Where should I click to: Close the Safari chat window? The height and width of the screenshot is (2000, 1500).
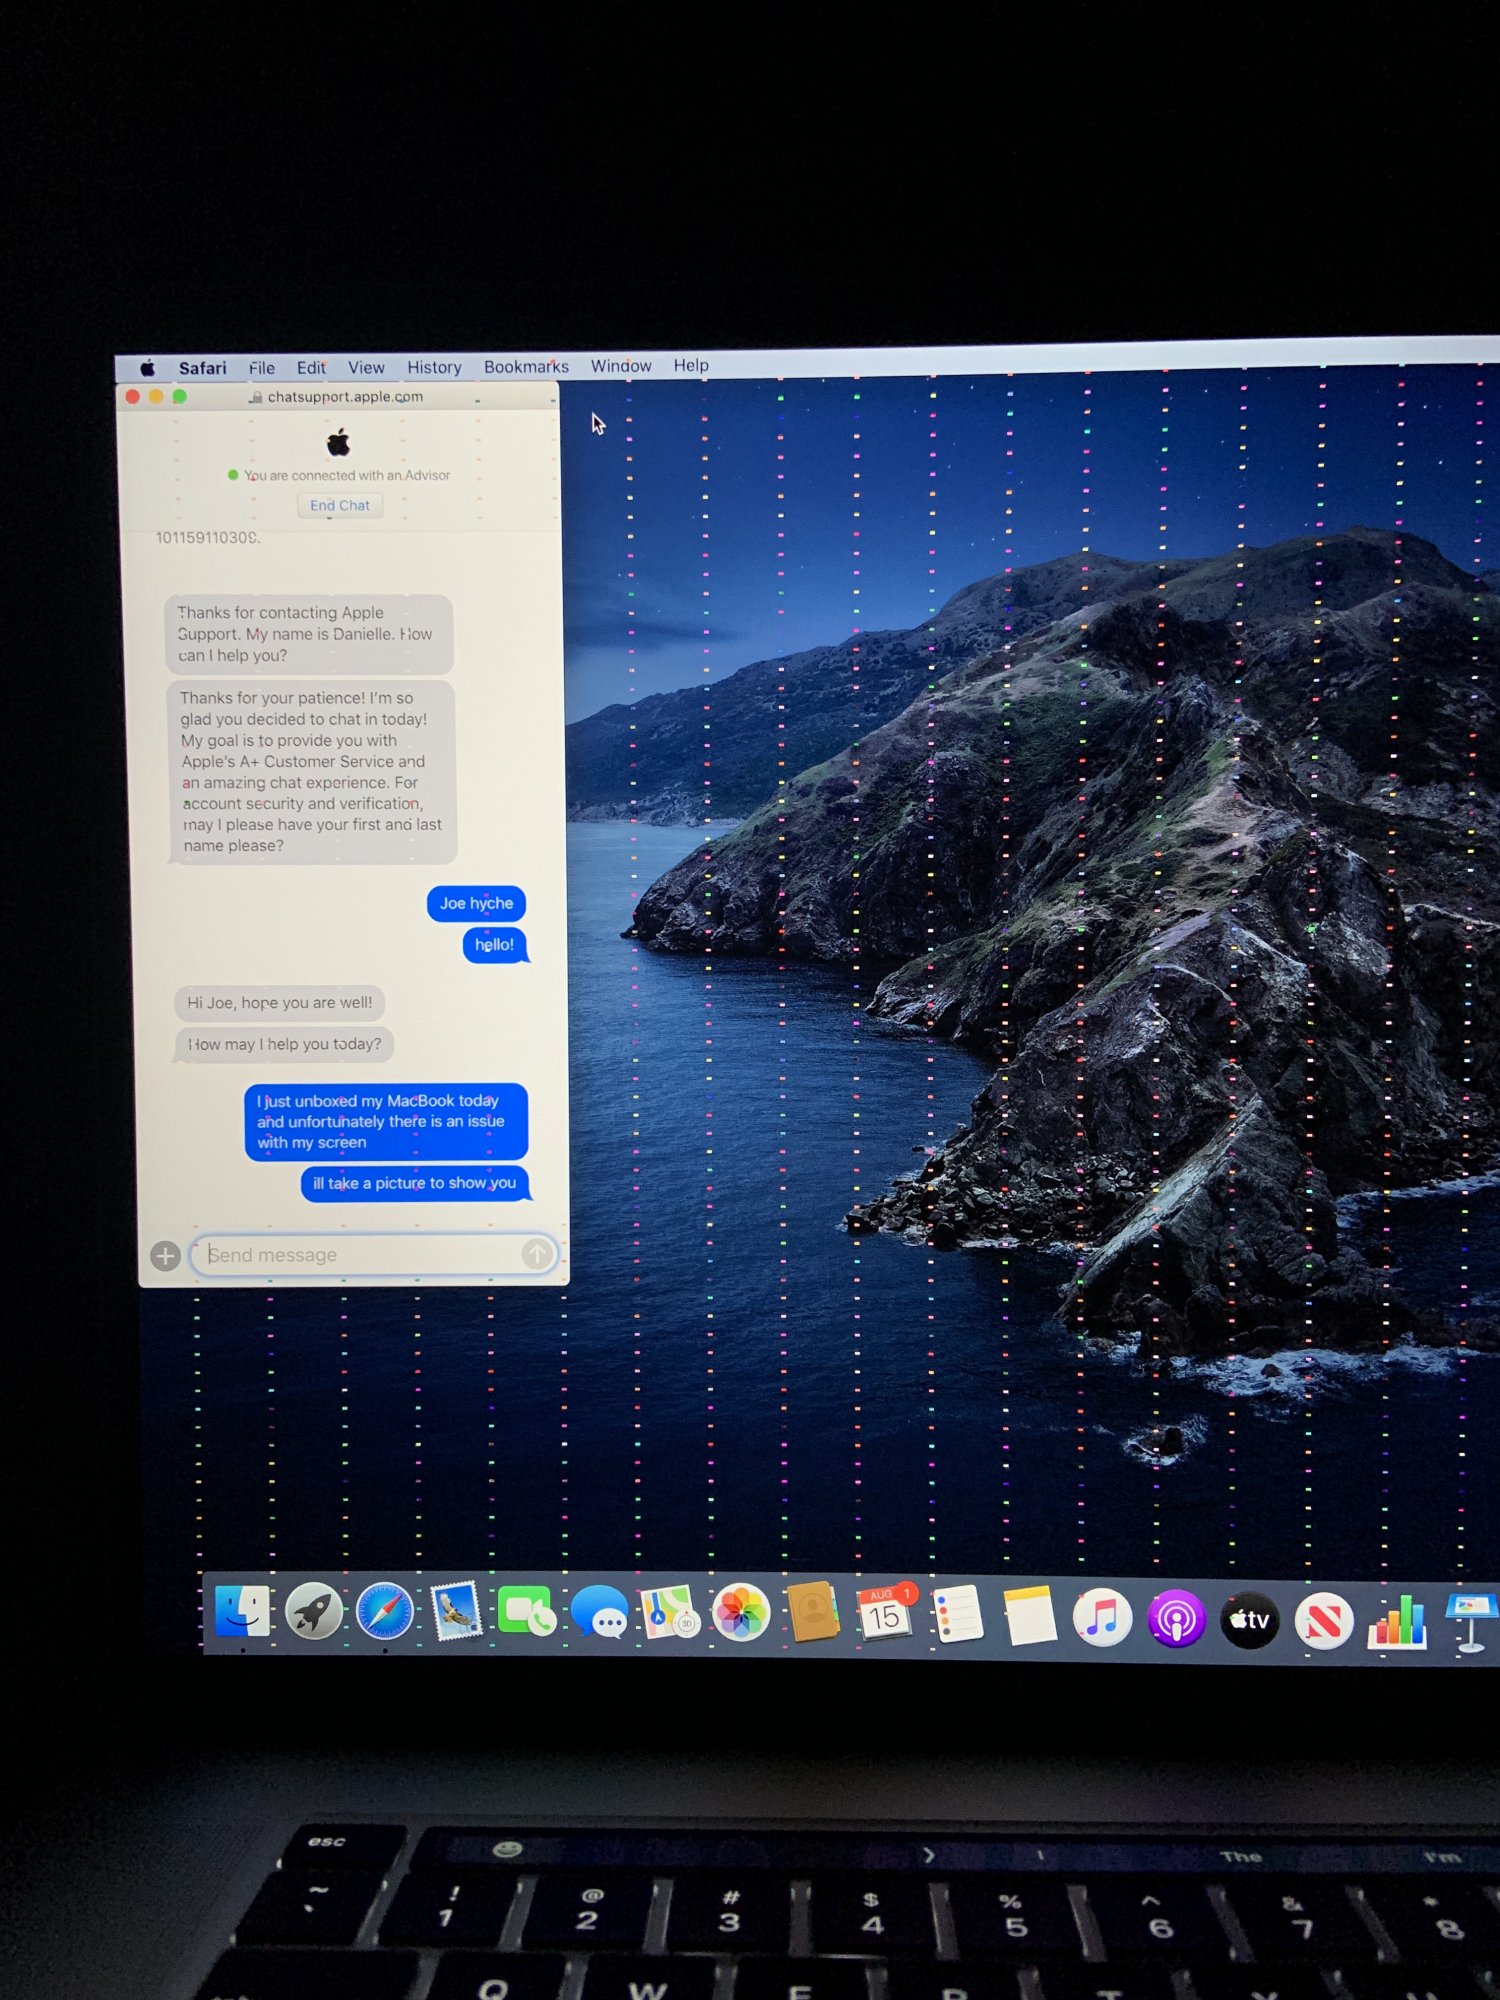tap(132, 396)
